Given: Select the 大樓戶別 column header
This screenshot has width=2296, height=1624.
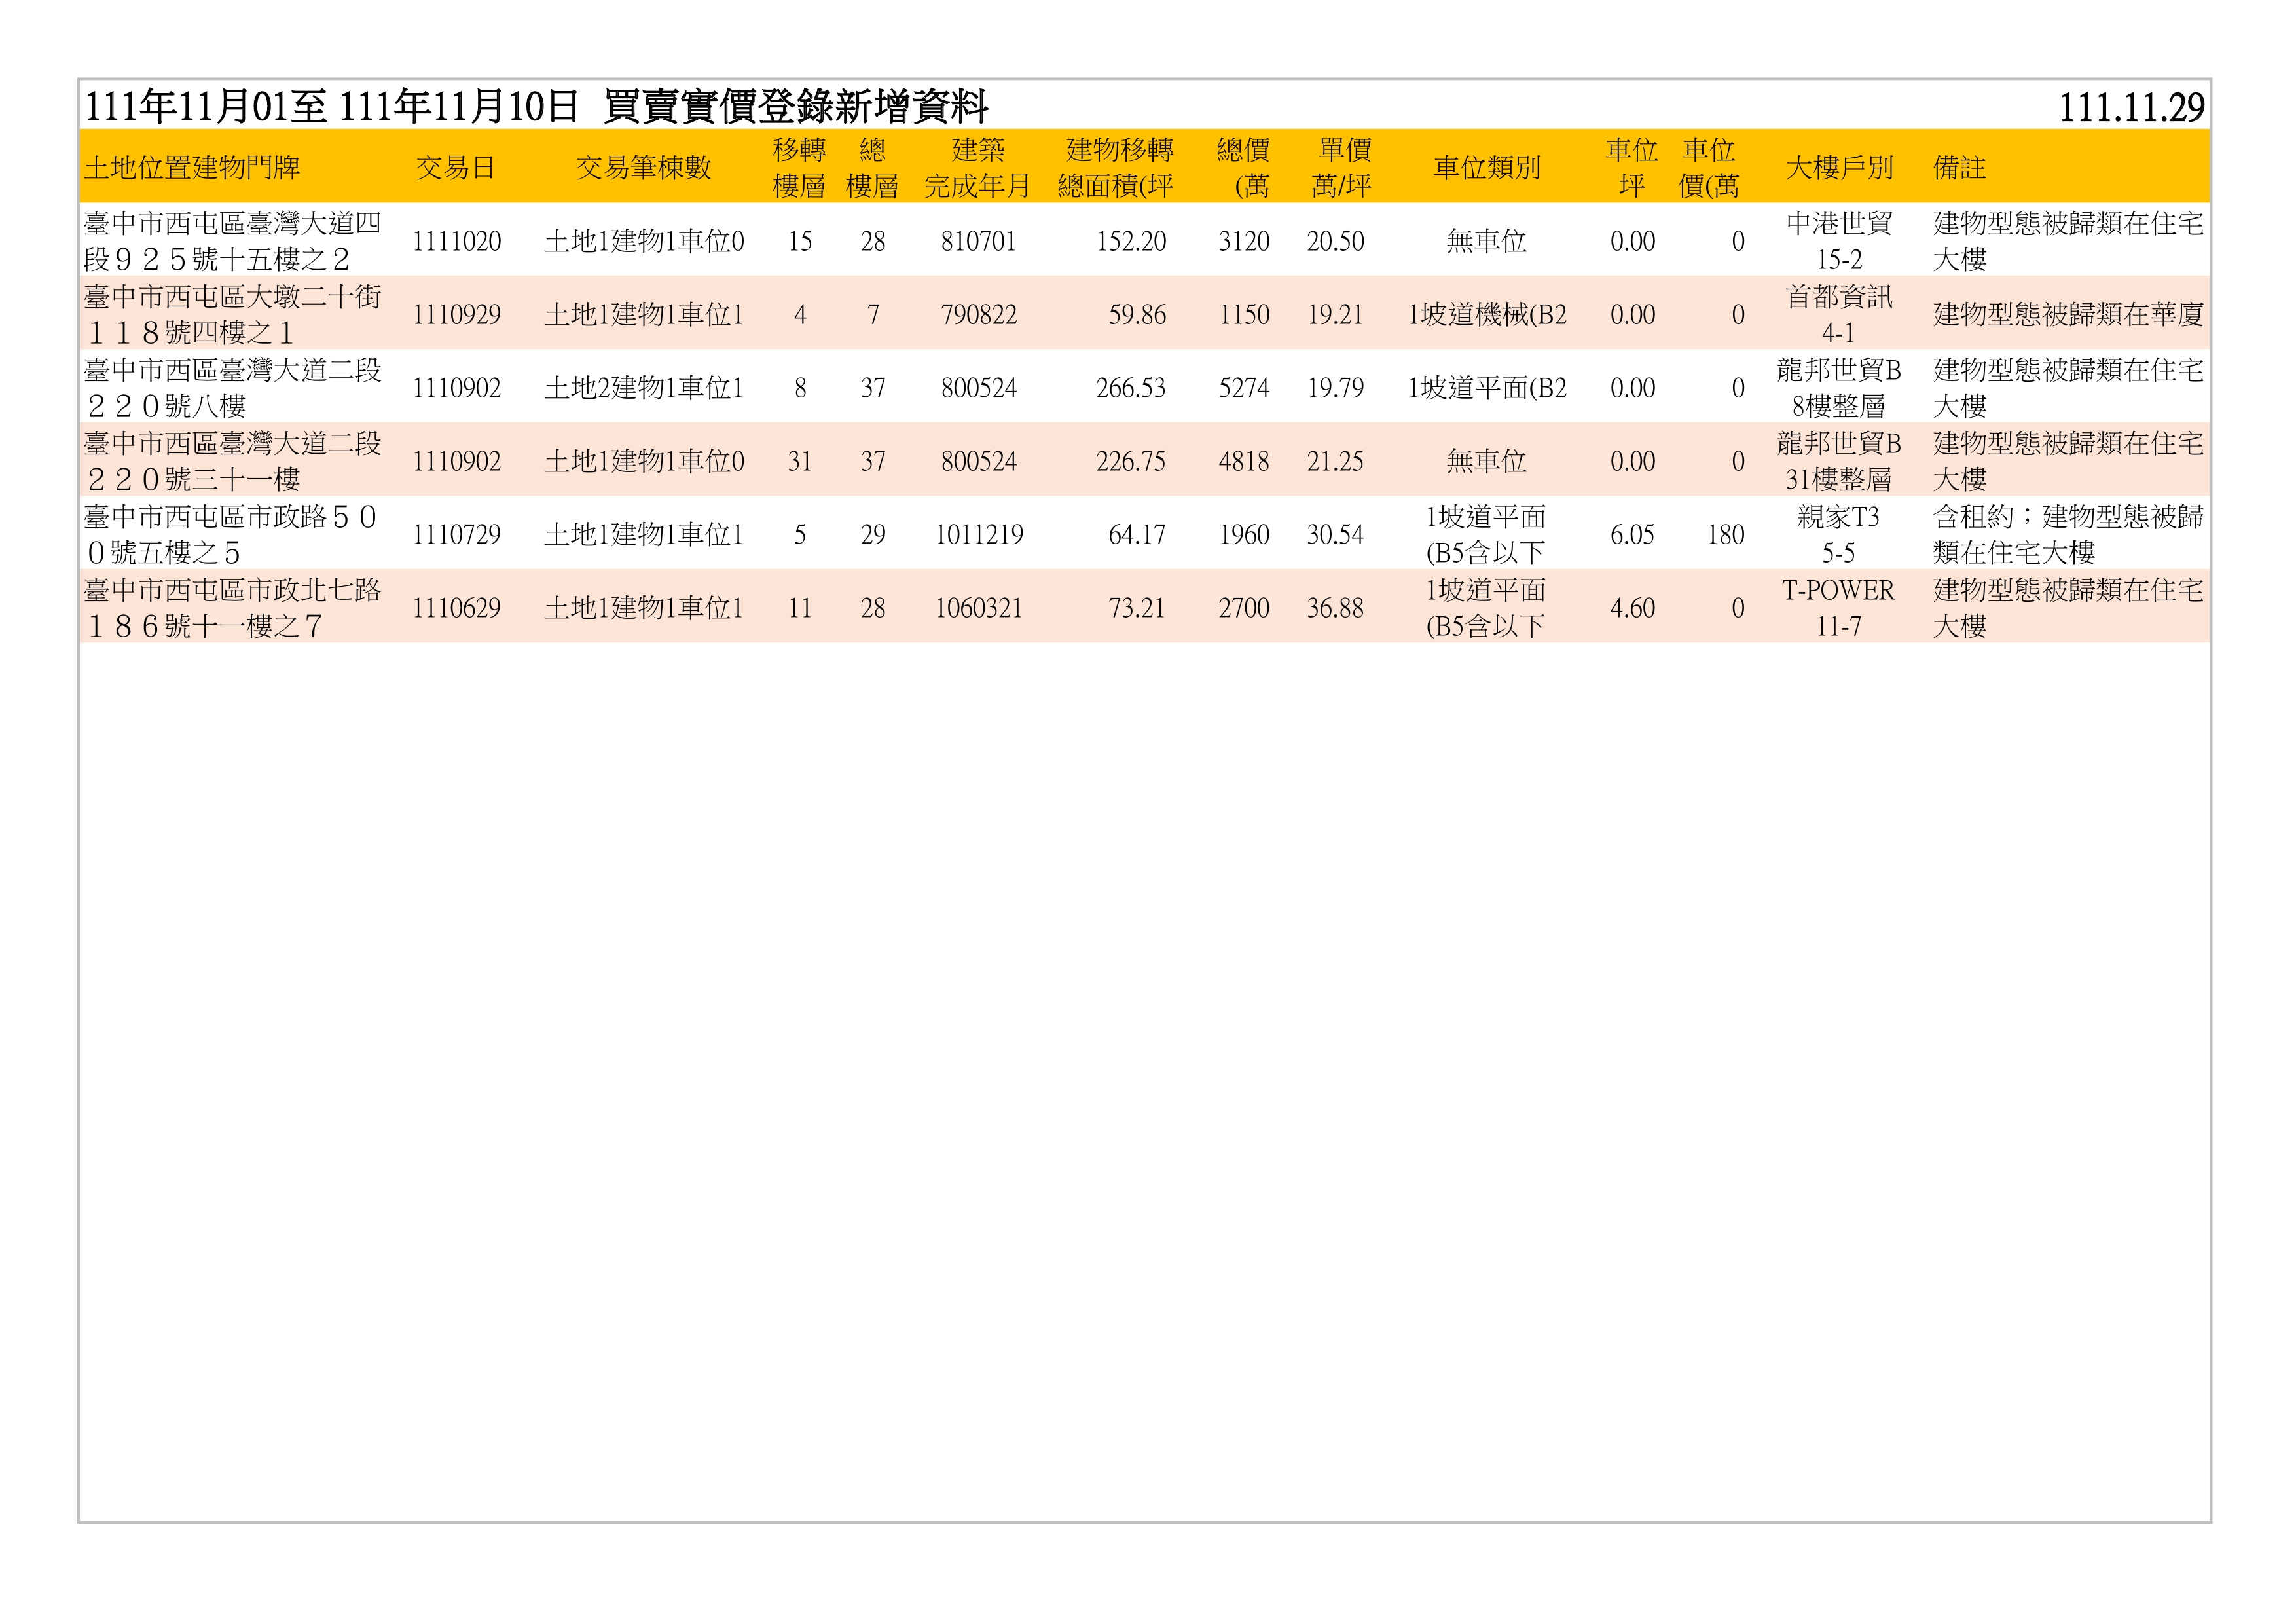Looking at the screenshot, I should pos(1839,167).
